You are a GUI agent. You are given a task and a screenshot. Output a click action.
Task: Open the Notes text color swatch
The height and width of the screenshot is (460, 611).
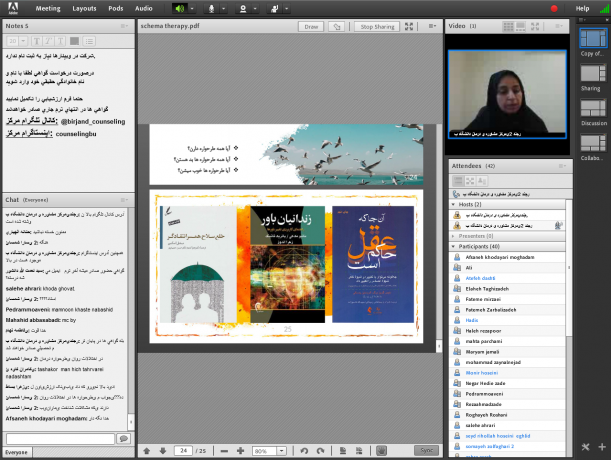pos(74,41)
